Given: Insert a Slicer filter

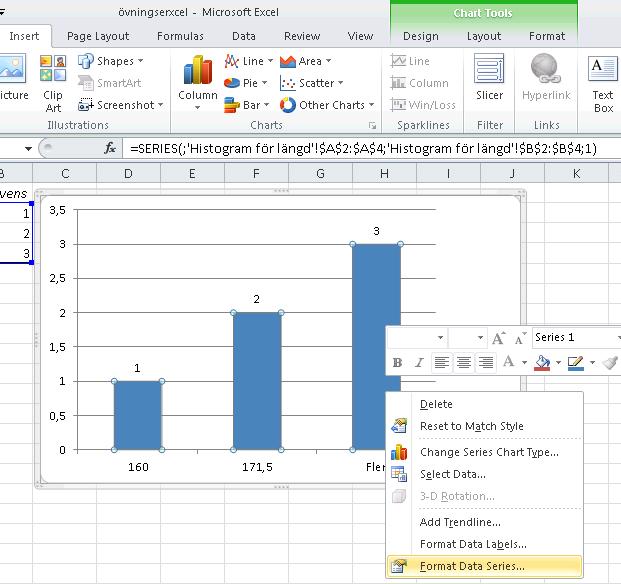Looking at the screenshot, I should (490, 78).
